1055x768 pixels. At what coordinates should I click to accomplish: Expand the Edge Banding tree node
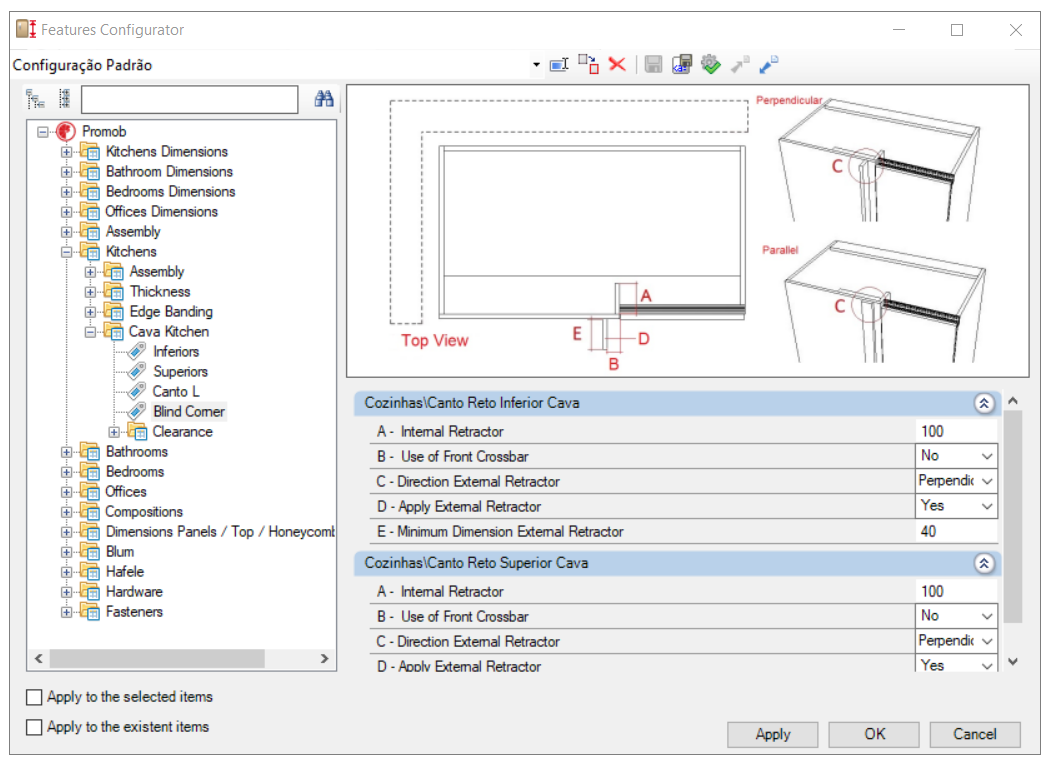pyautogui.click(x=90, y=312)
